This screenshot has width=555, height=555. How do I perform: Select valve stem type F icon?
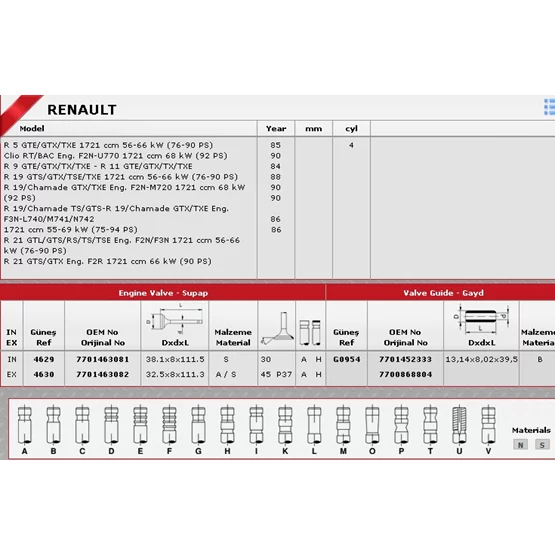pos(169,425)
